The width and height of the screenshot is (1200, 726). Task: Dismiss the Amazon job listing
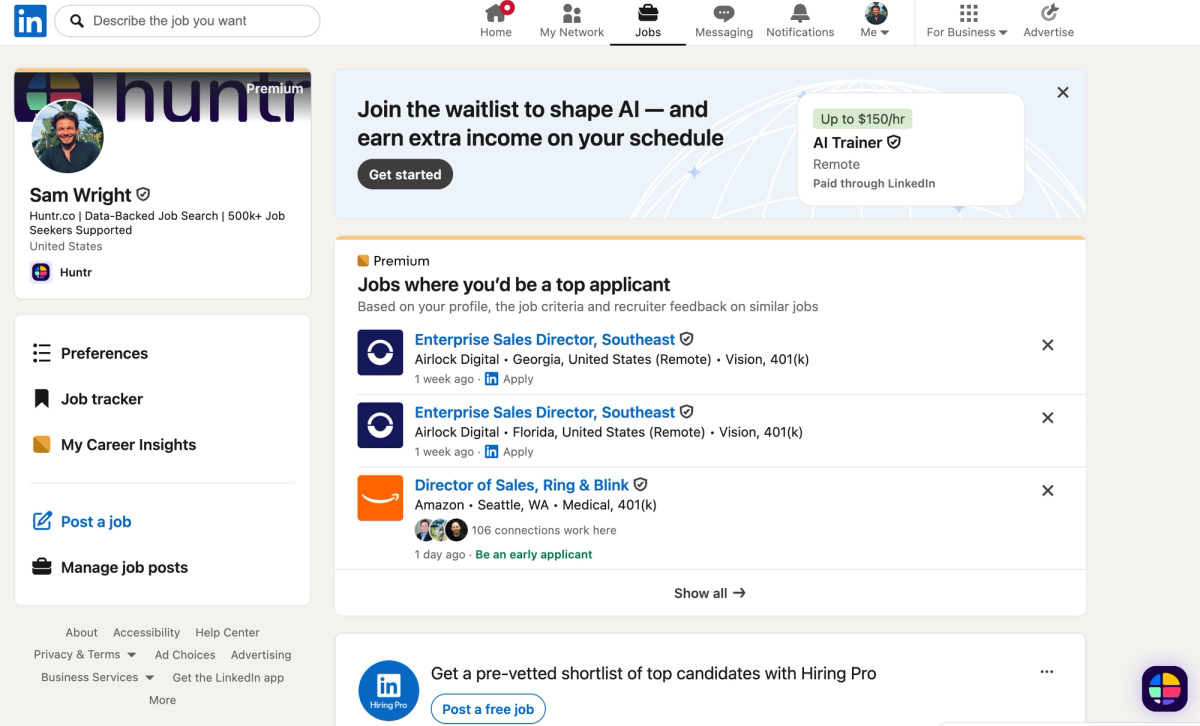(1048, 491)
